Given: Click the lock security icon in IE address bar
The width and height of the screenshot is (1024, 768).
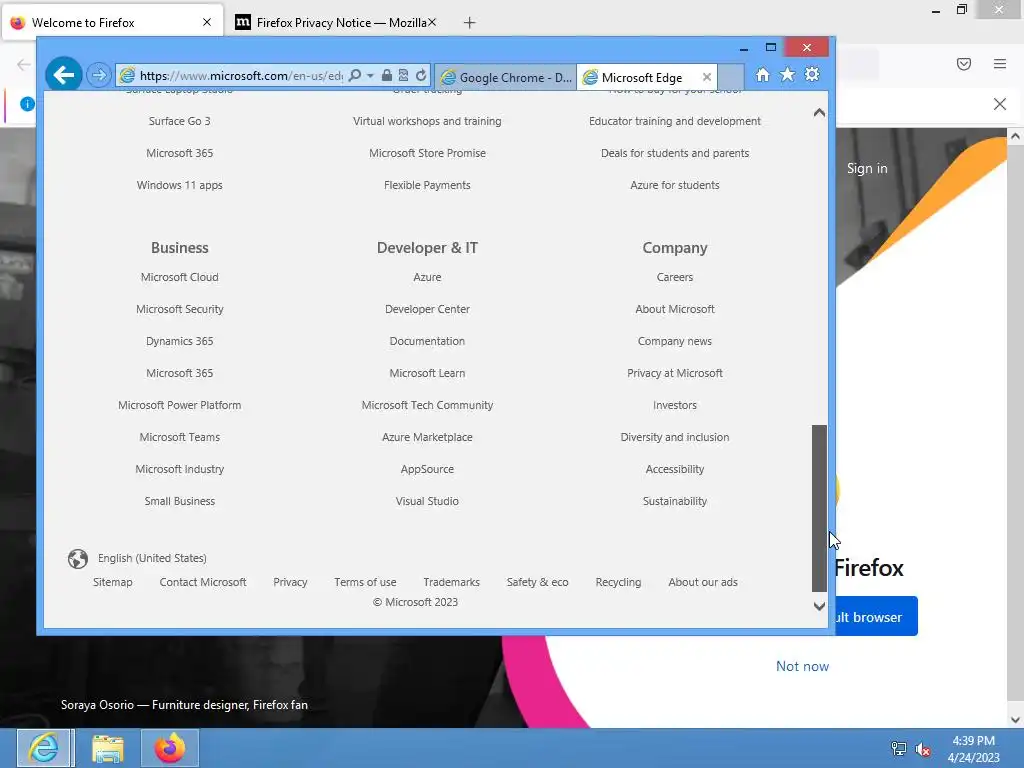Looking at the screenshot, I should [387, 75].
